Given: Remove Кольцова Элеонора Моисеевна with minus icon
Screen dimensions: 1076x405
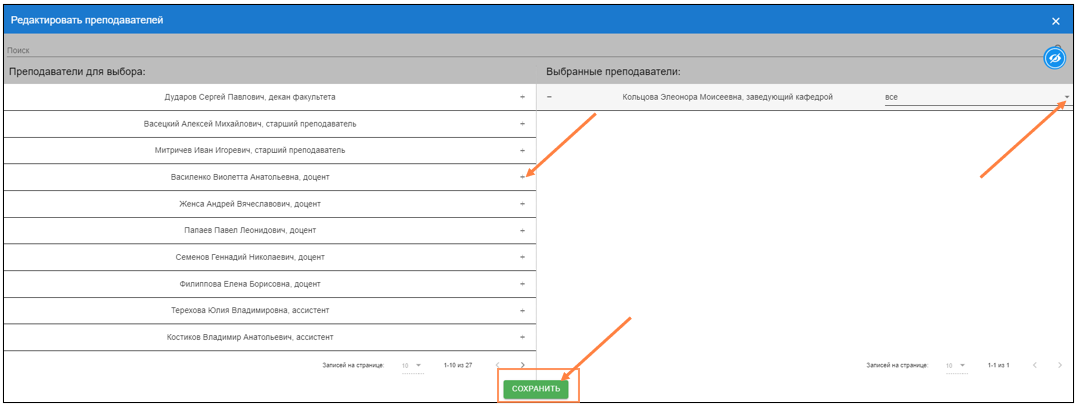Looking at the screenshot, I should (x=550, y=97).
